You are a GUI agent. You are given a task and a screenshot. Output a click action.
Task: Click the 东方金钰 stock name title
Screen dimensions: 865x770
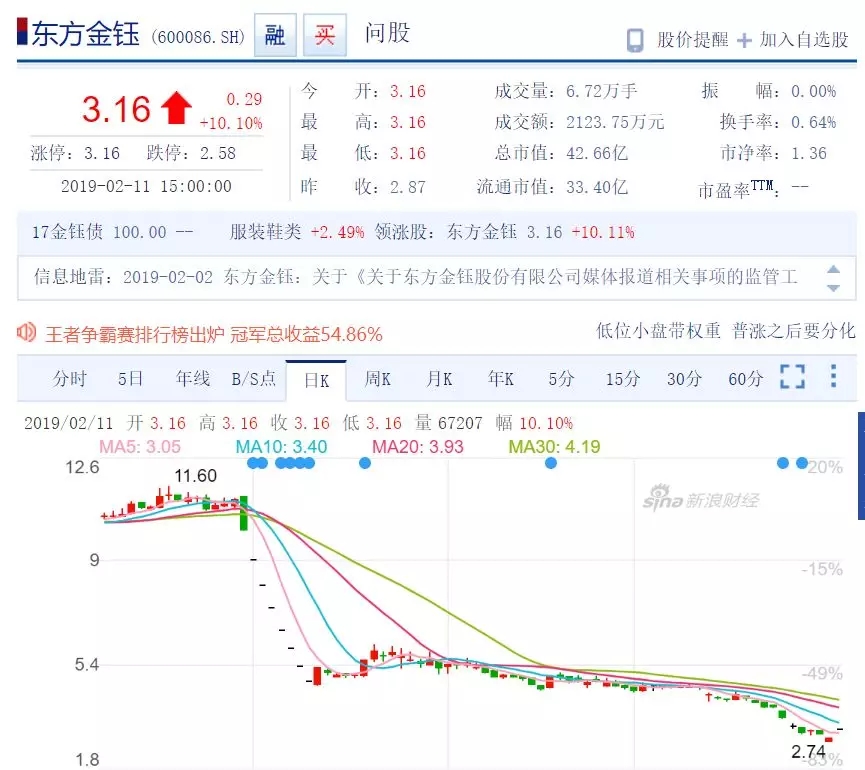pos(86,34)
